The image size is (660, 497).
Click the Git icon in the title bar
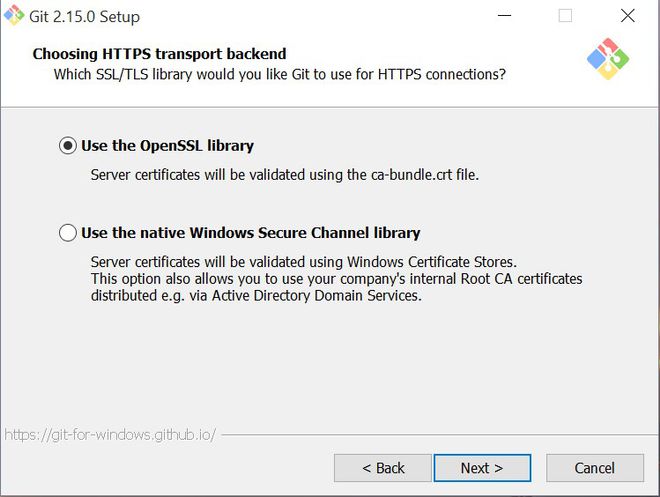[x=14, y=15]
